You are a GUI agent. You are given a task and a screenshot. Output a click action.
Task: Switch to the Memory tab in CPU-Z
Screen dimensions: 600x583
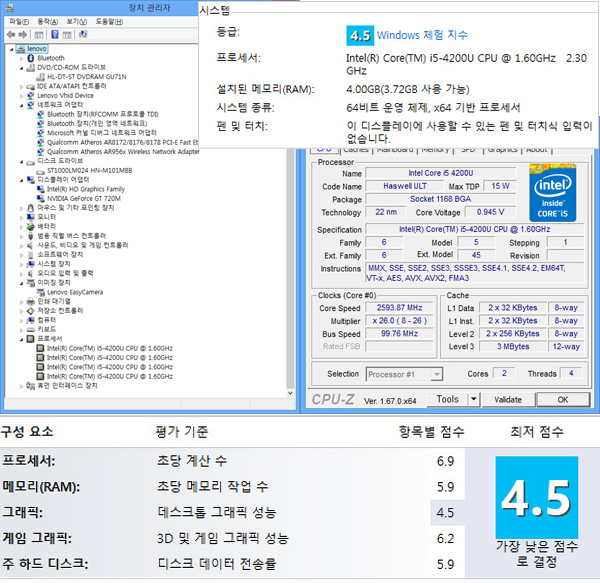(435, 150)
